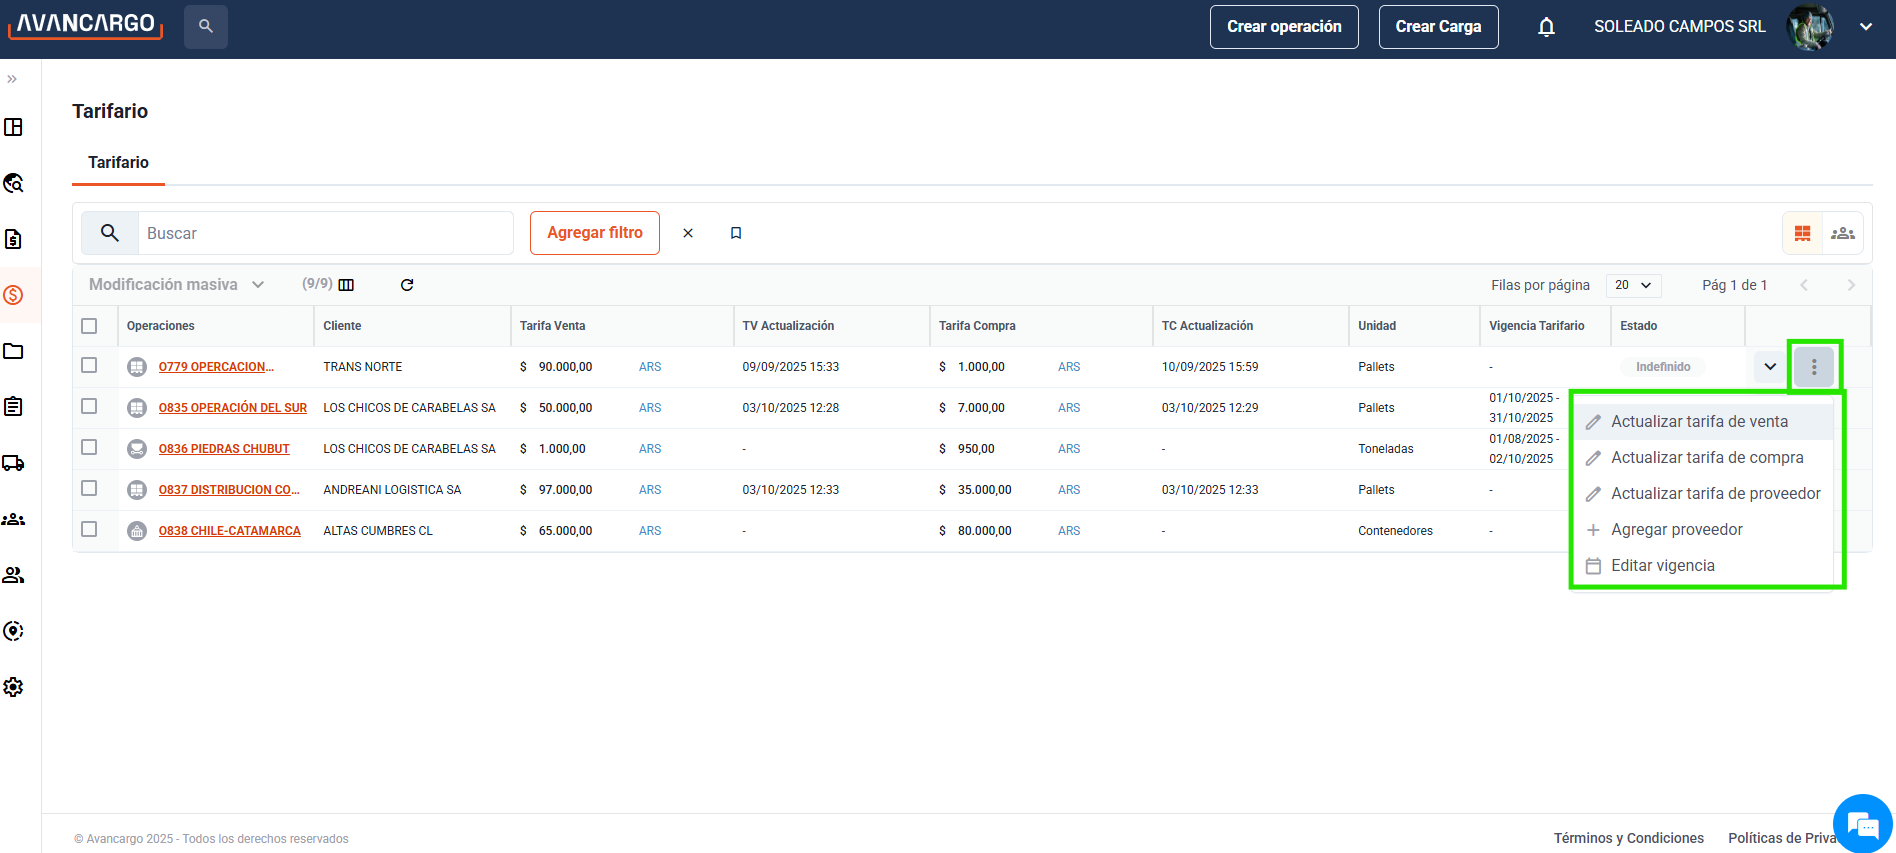Open the Tarifario dollar icon in sidebar

14,295
